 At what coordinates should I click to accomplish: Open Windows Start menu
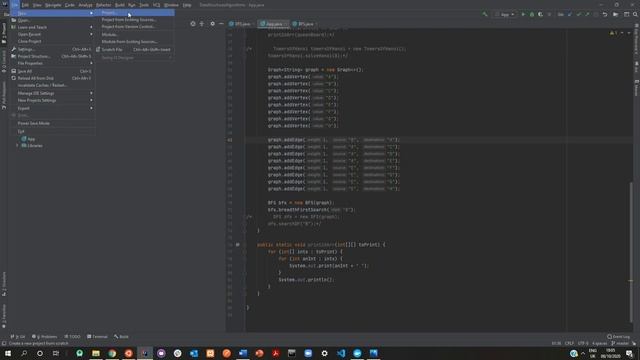click(x=8, y=353)
